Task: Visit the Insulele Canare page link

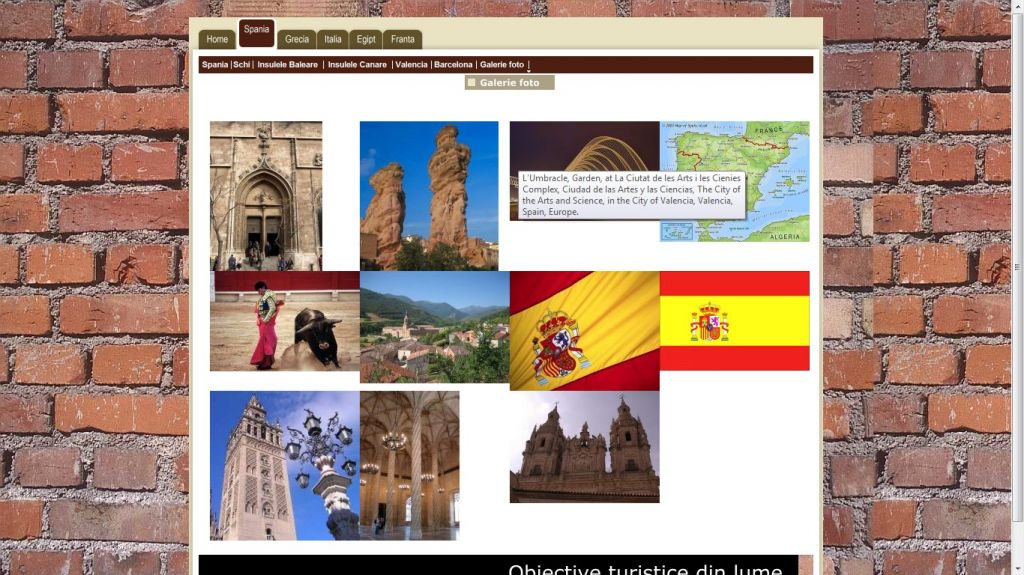Action: pos(358,65)
